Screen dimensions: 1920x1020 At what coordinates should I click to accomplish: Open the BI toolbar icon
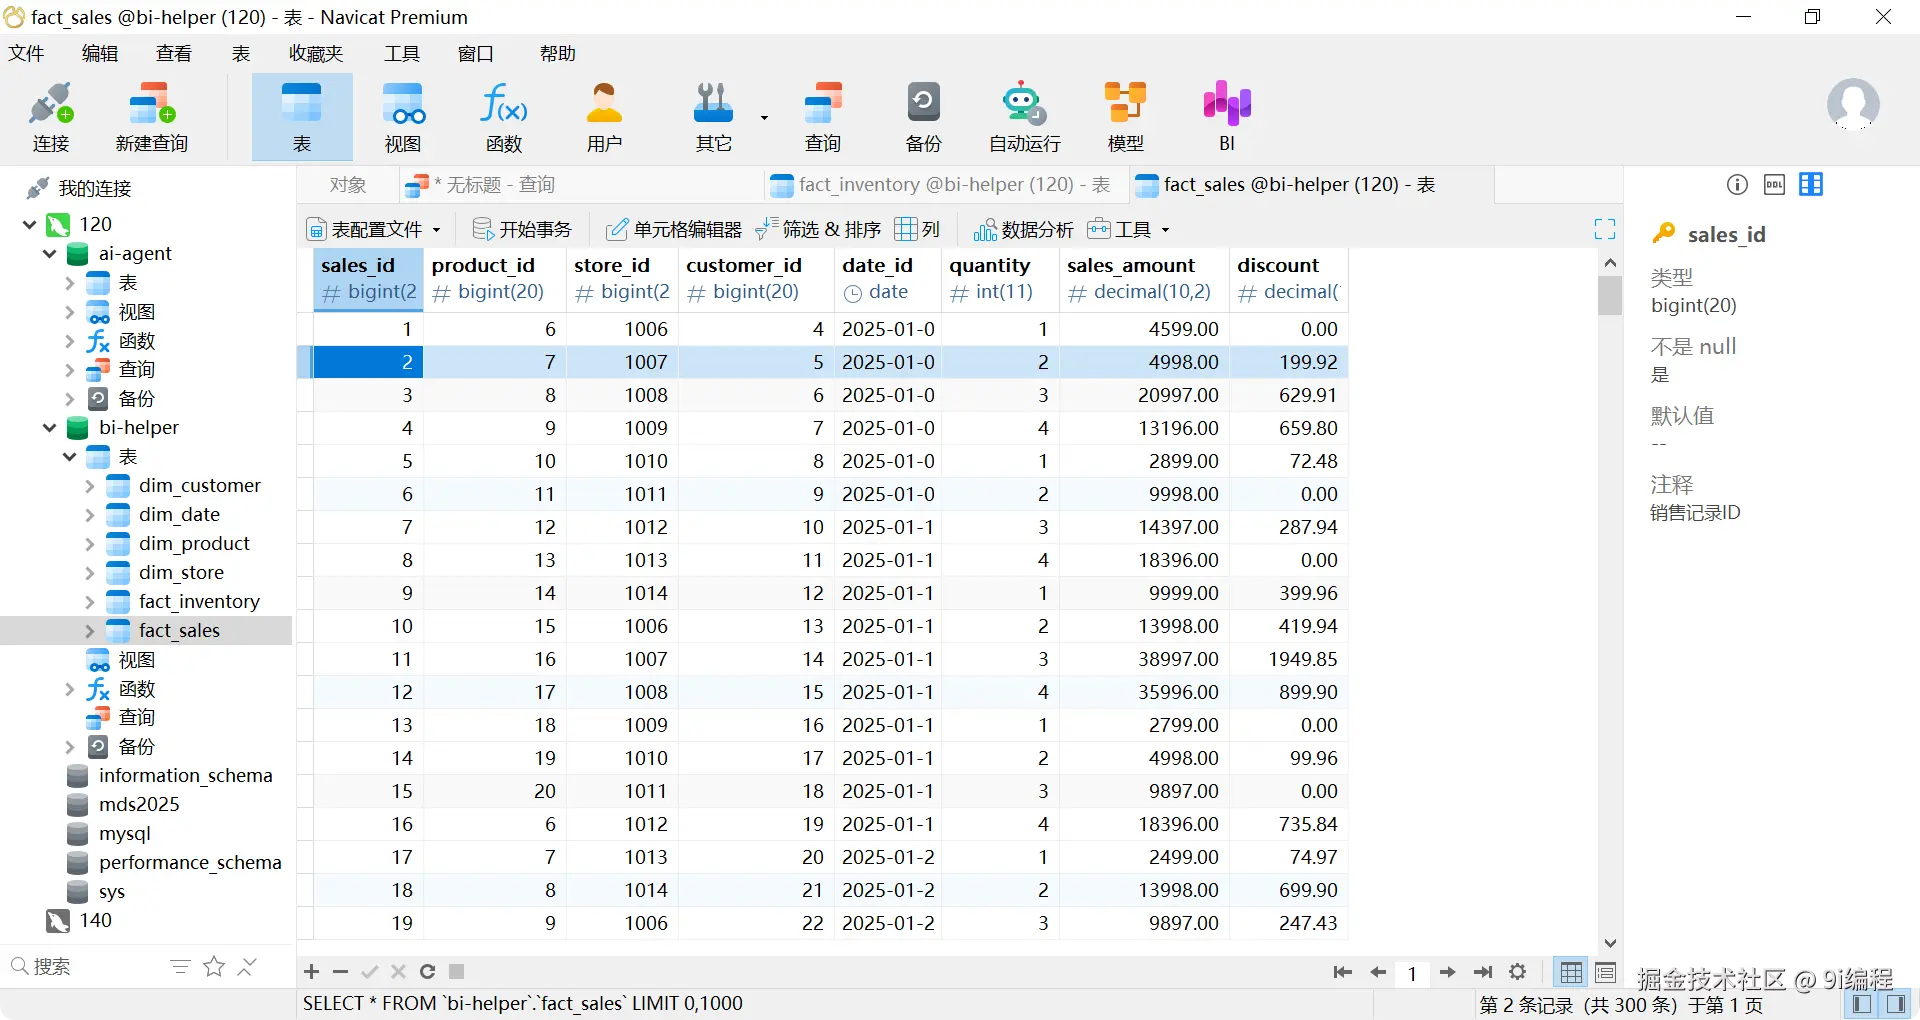click(1227, 117)
